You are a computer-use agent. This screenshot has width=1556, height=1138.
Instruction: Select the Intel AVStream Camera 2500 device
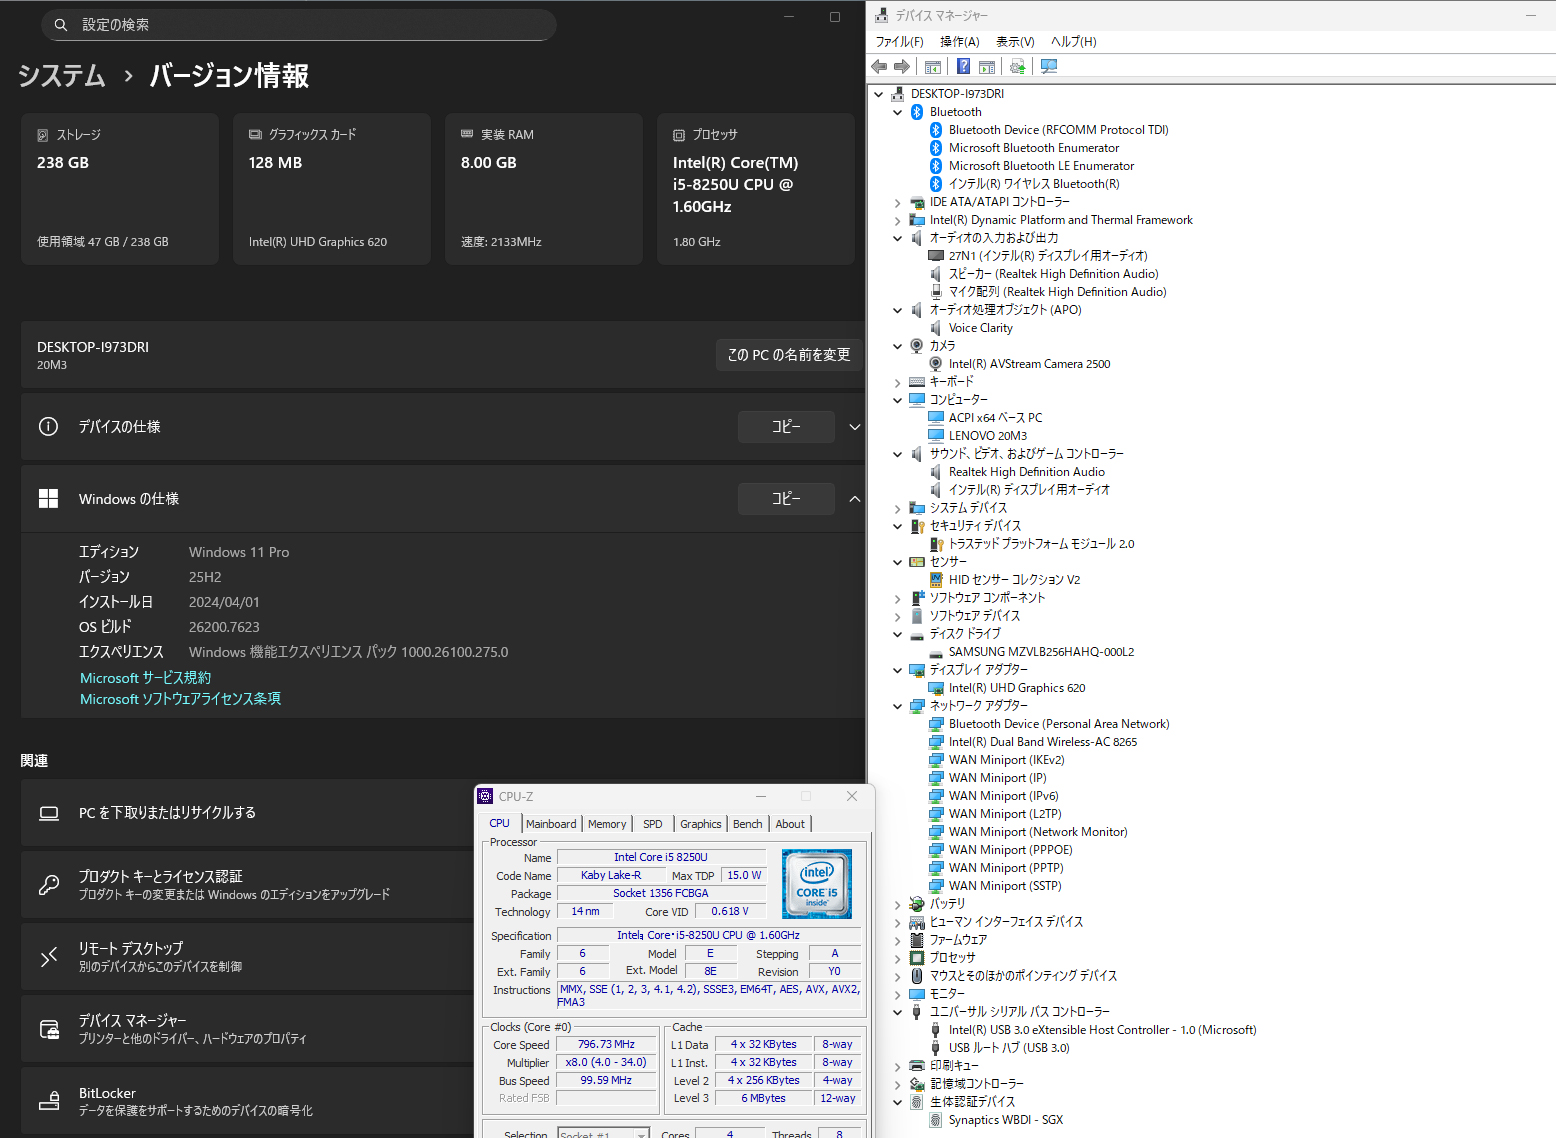[x=1028, y=364]
